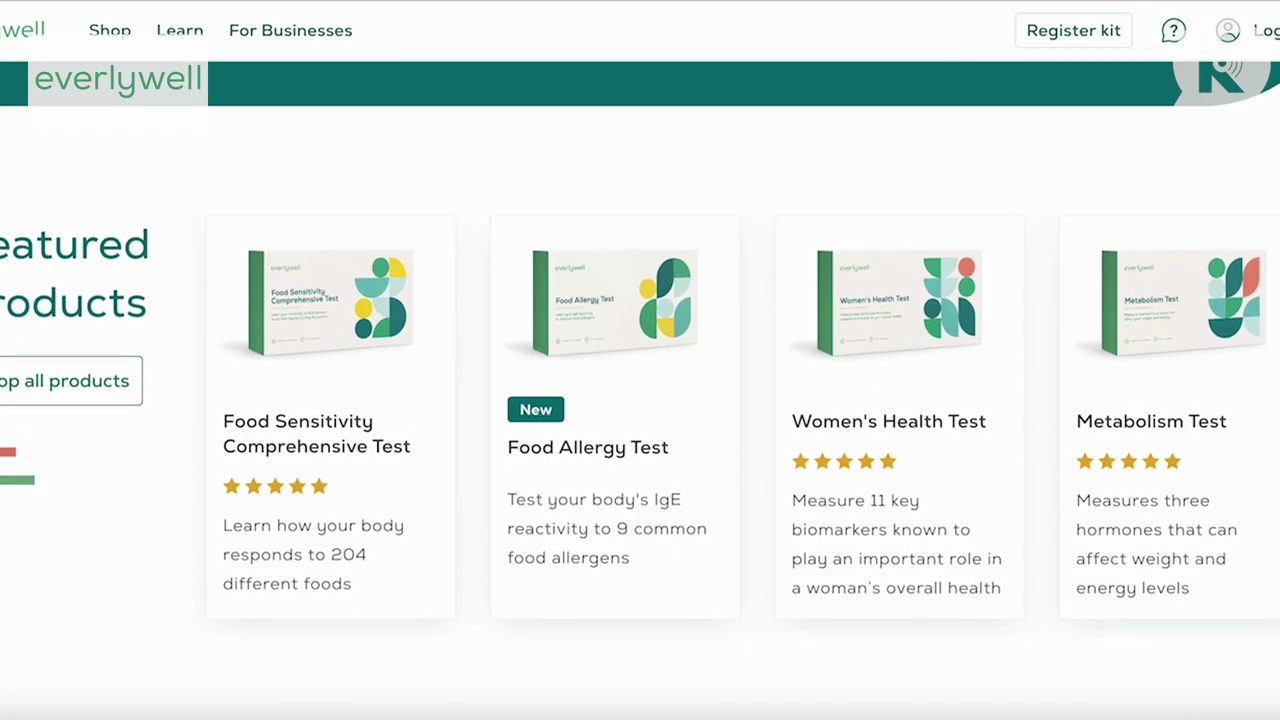Image resolution: width=1280 pixels, height=720 pixels.
Task: Click the user account profile icon
Action: [x=1228, y=31]
